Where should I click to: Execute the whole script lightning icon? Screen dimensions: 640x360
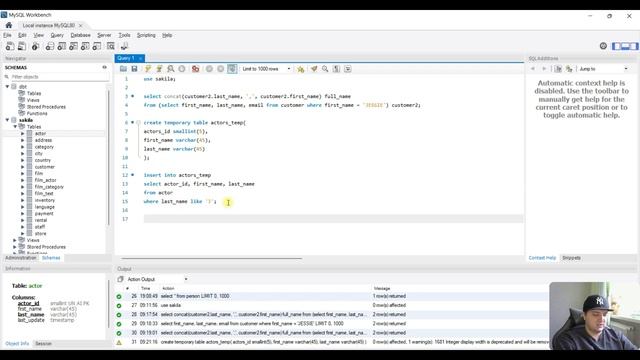(148, 69)
